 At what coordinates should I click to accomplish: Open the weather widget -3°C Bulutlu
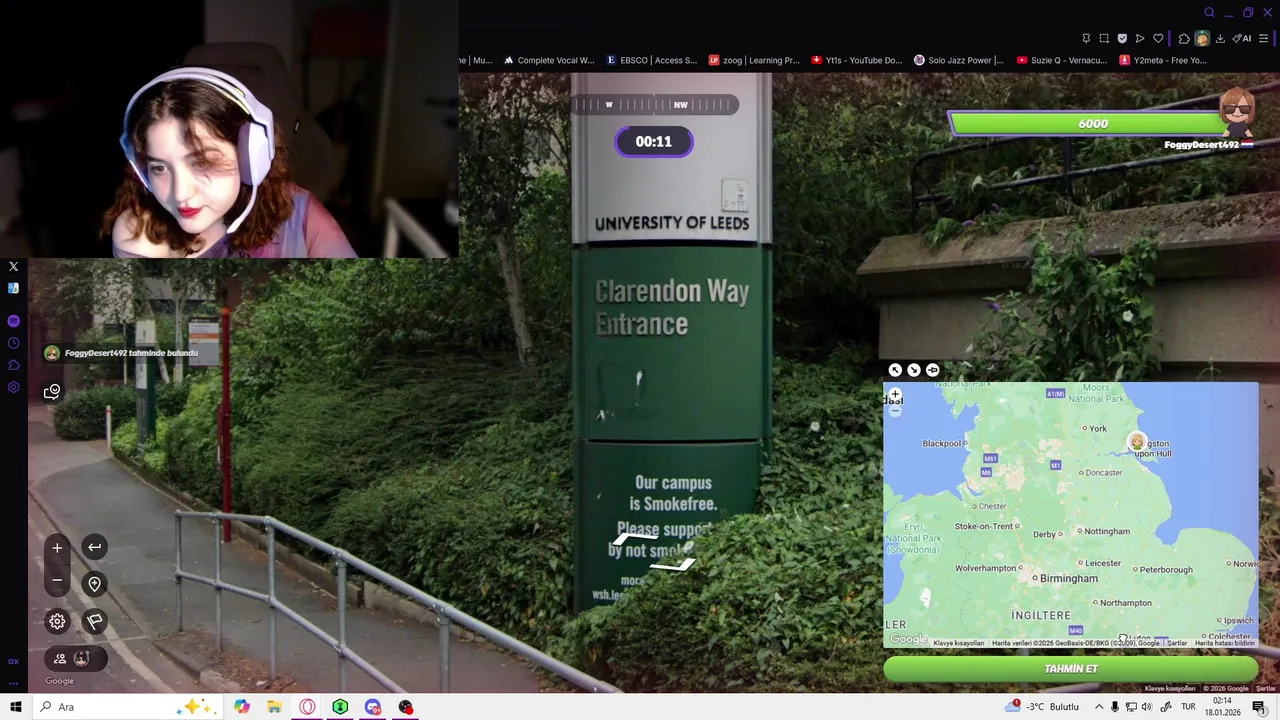pos(1042,707)
